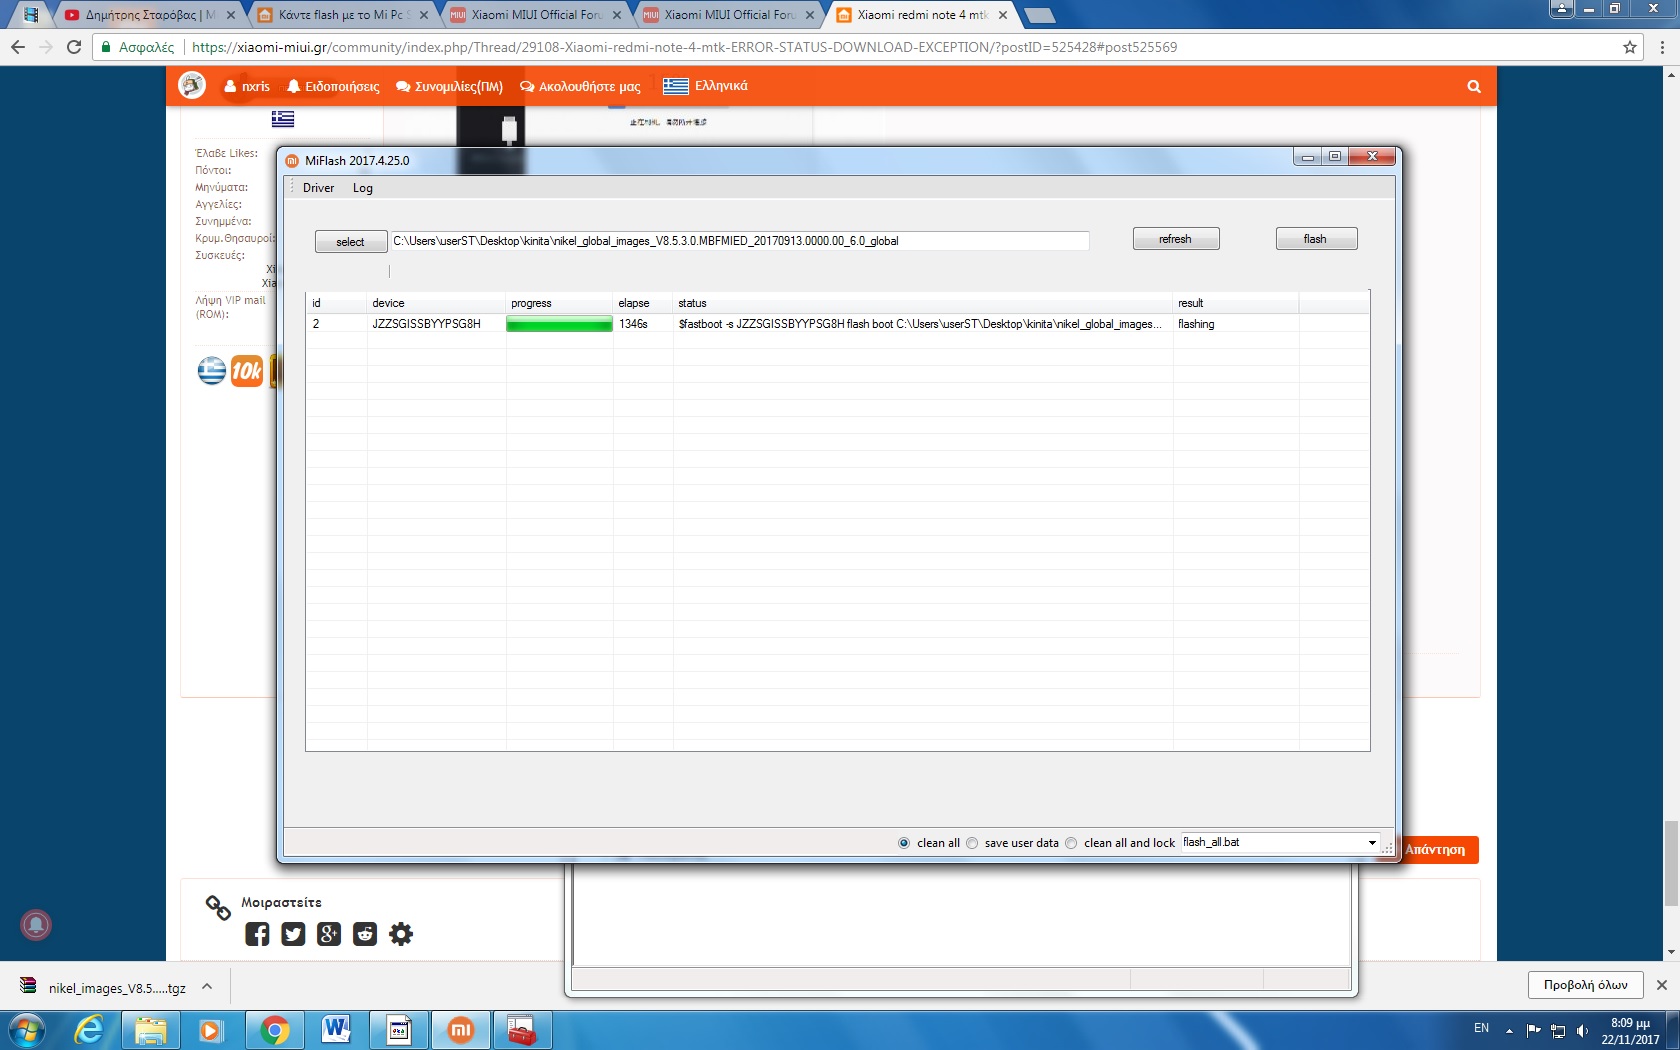This screenshot has height=1050, width=1680.
Task: Open Windows Explorer from the taskbar
Action: pyautogui.click(x=150, y=1029)
